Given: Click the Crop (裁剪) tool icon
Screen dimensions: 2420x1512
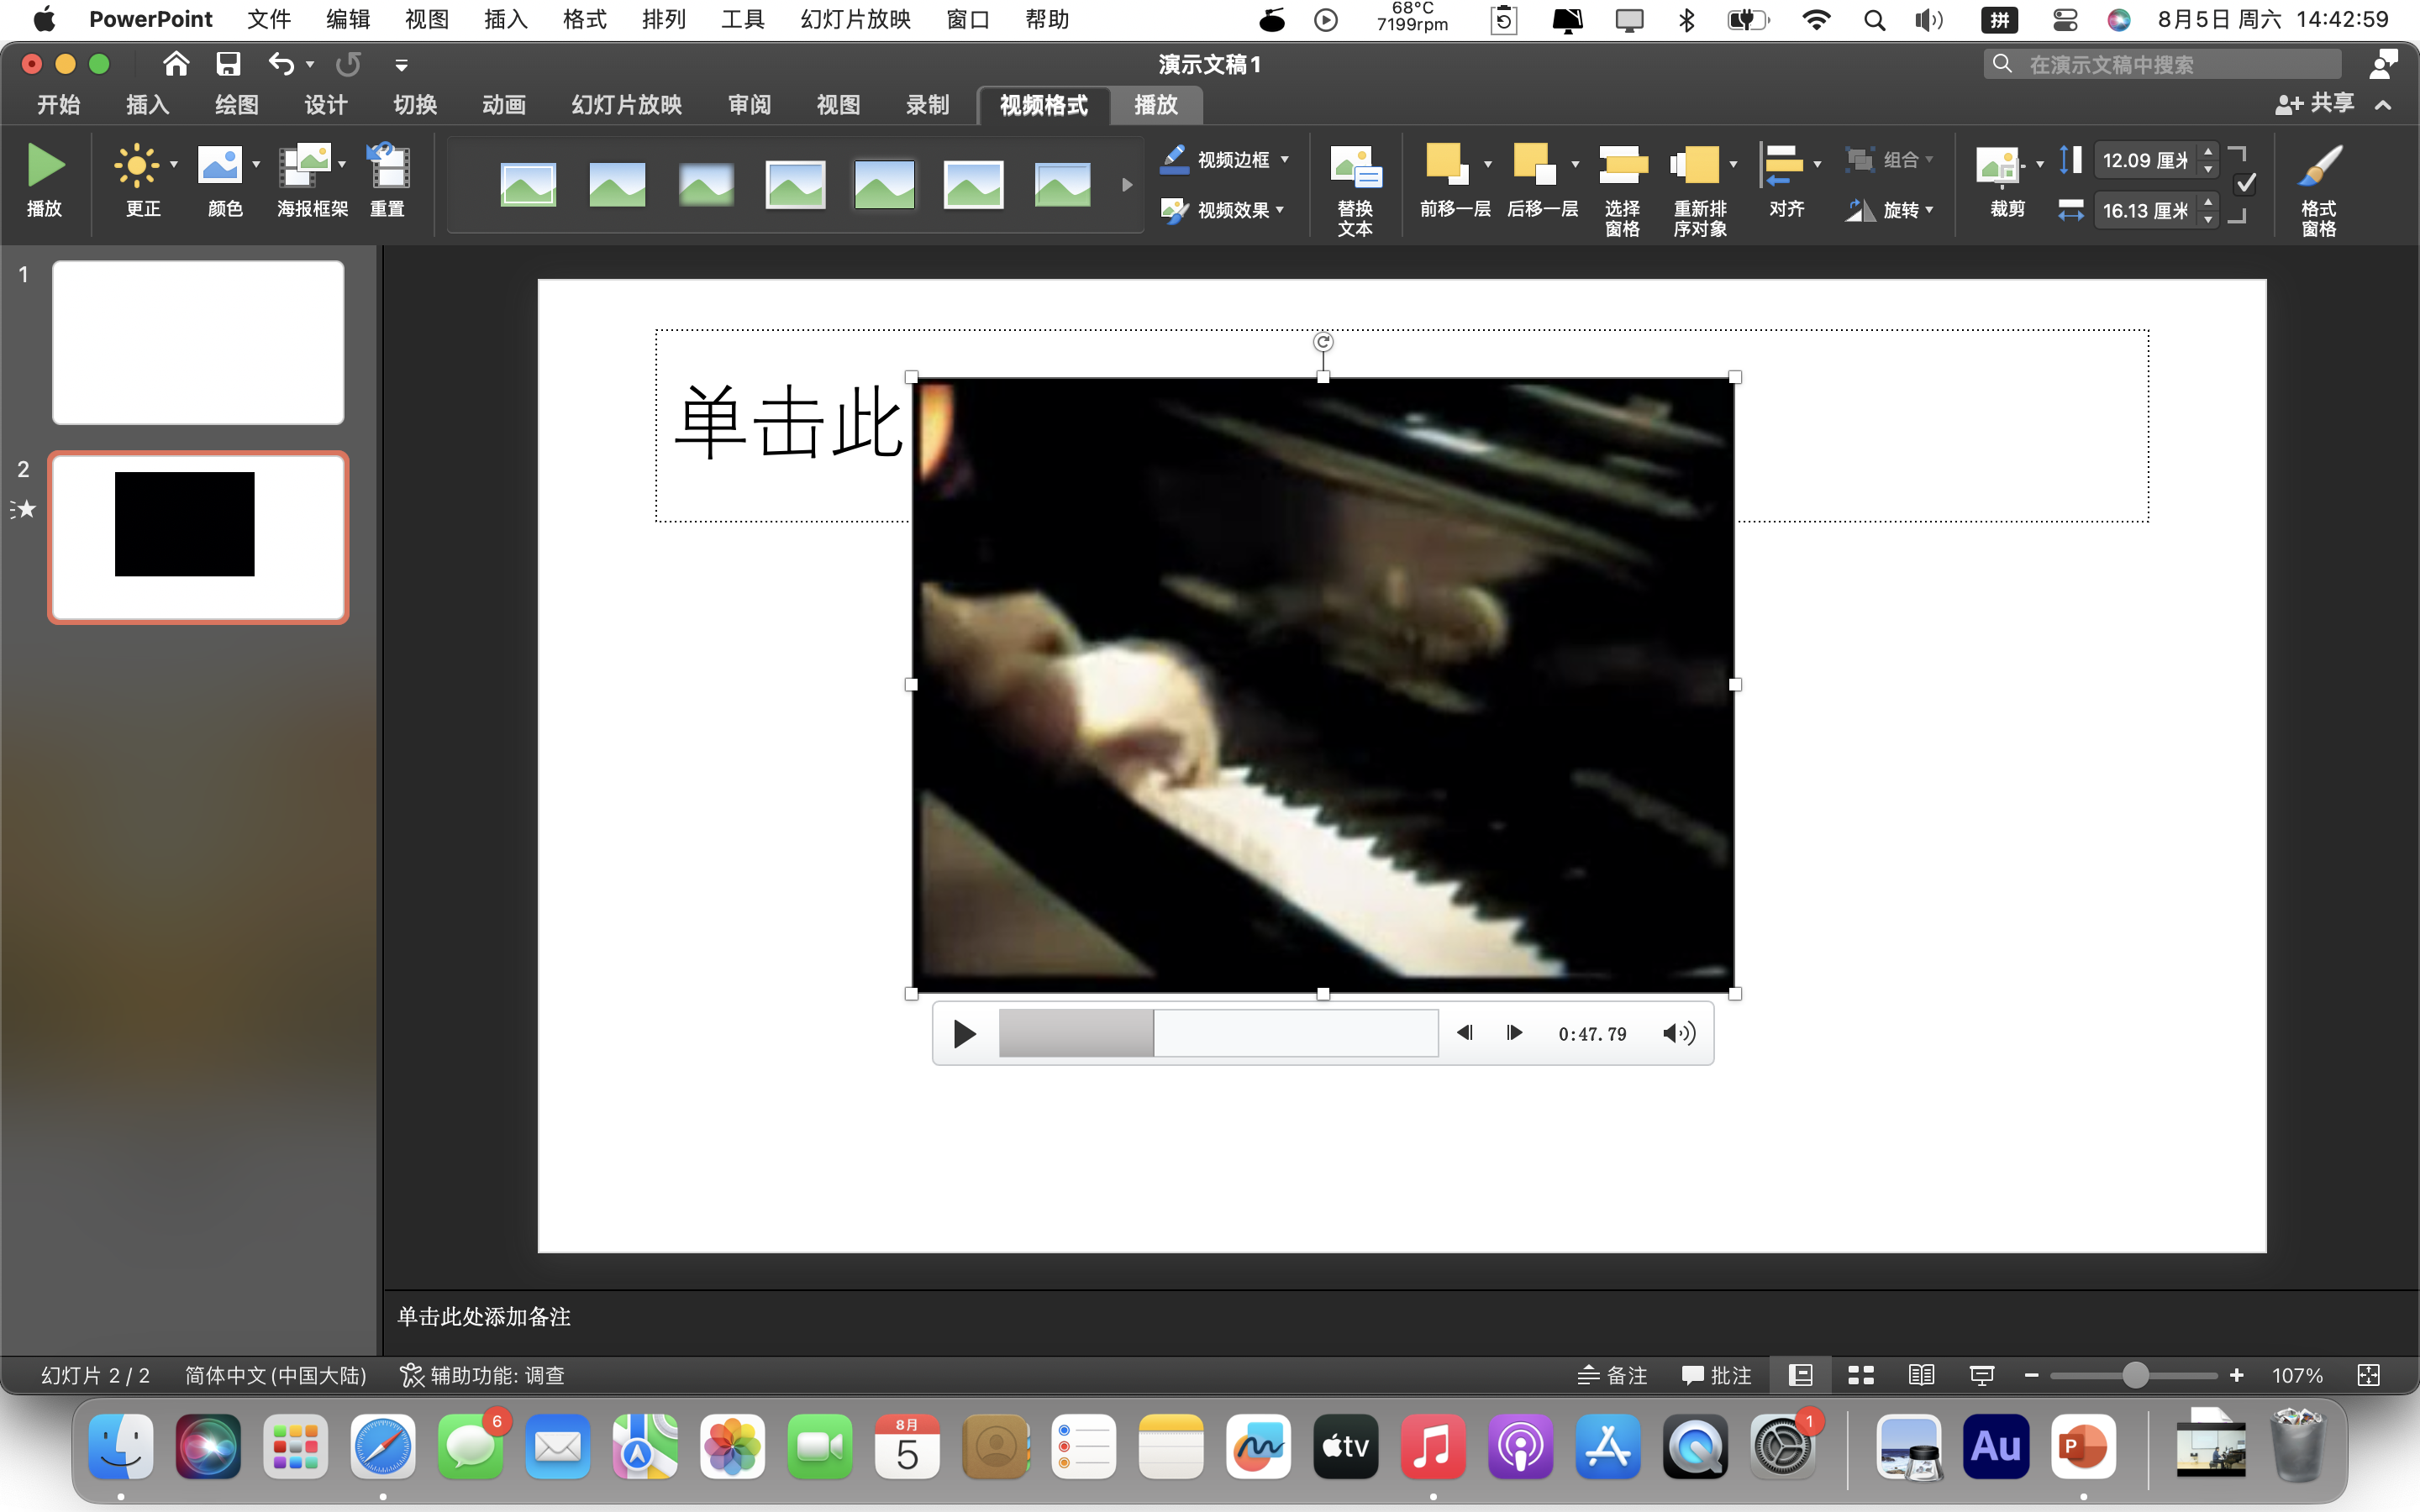Looking at the screenshot, I should [x=2000, y=166].
